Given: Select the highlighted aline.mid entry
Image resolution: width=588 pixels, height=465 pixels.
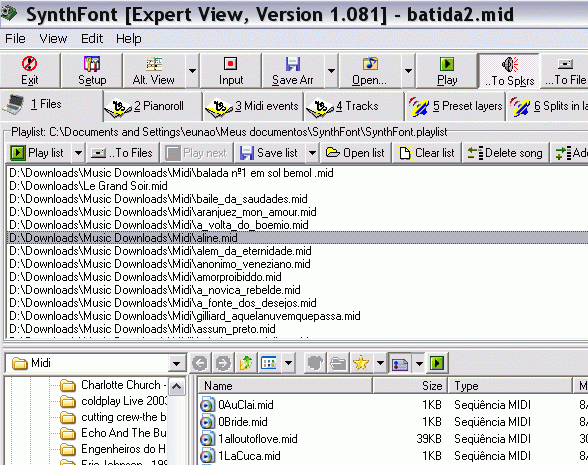Looking at the screenshot, I should (x=298, y=238).
